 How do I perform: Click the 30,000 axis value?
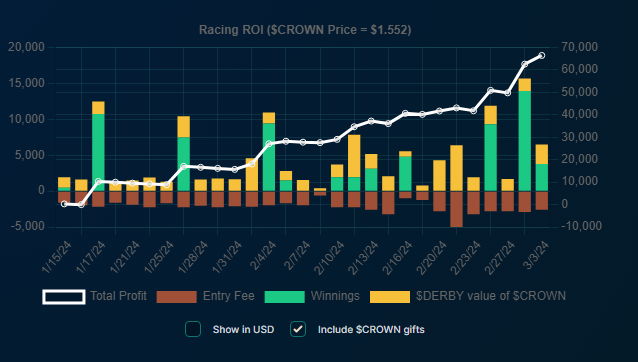point(580,137)
